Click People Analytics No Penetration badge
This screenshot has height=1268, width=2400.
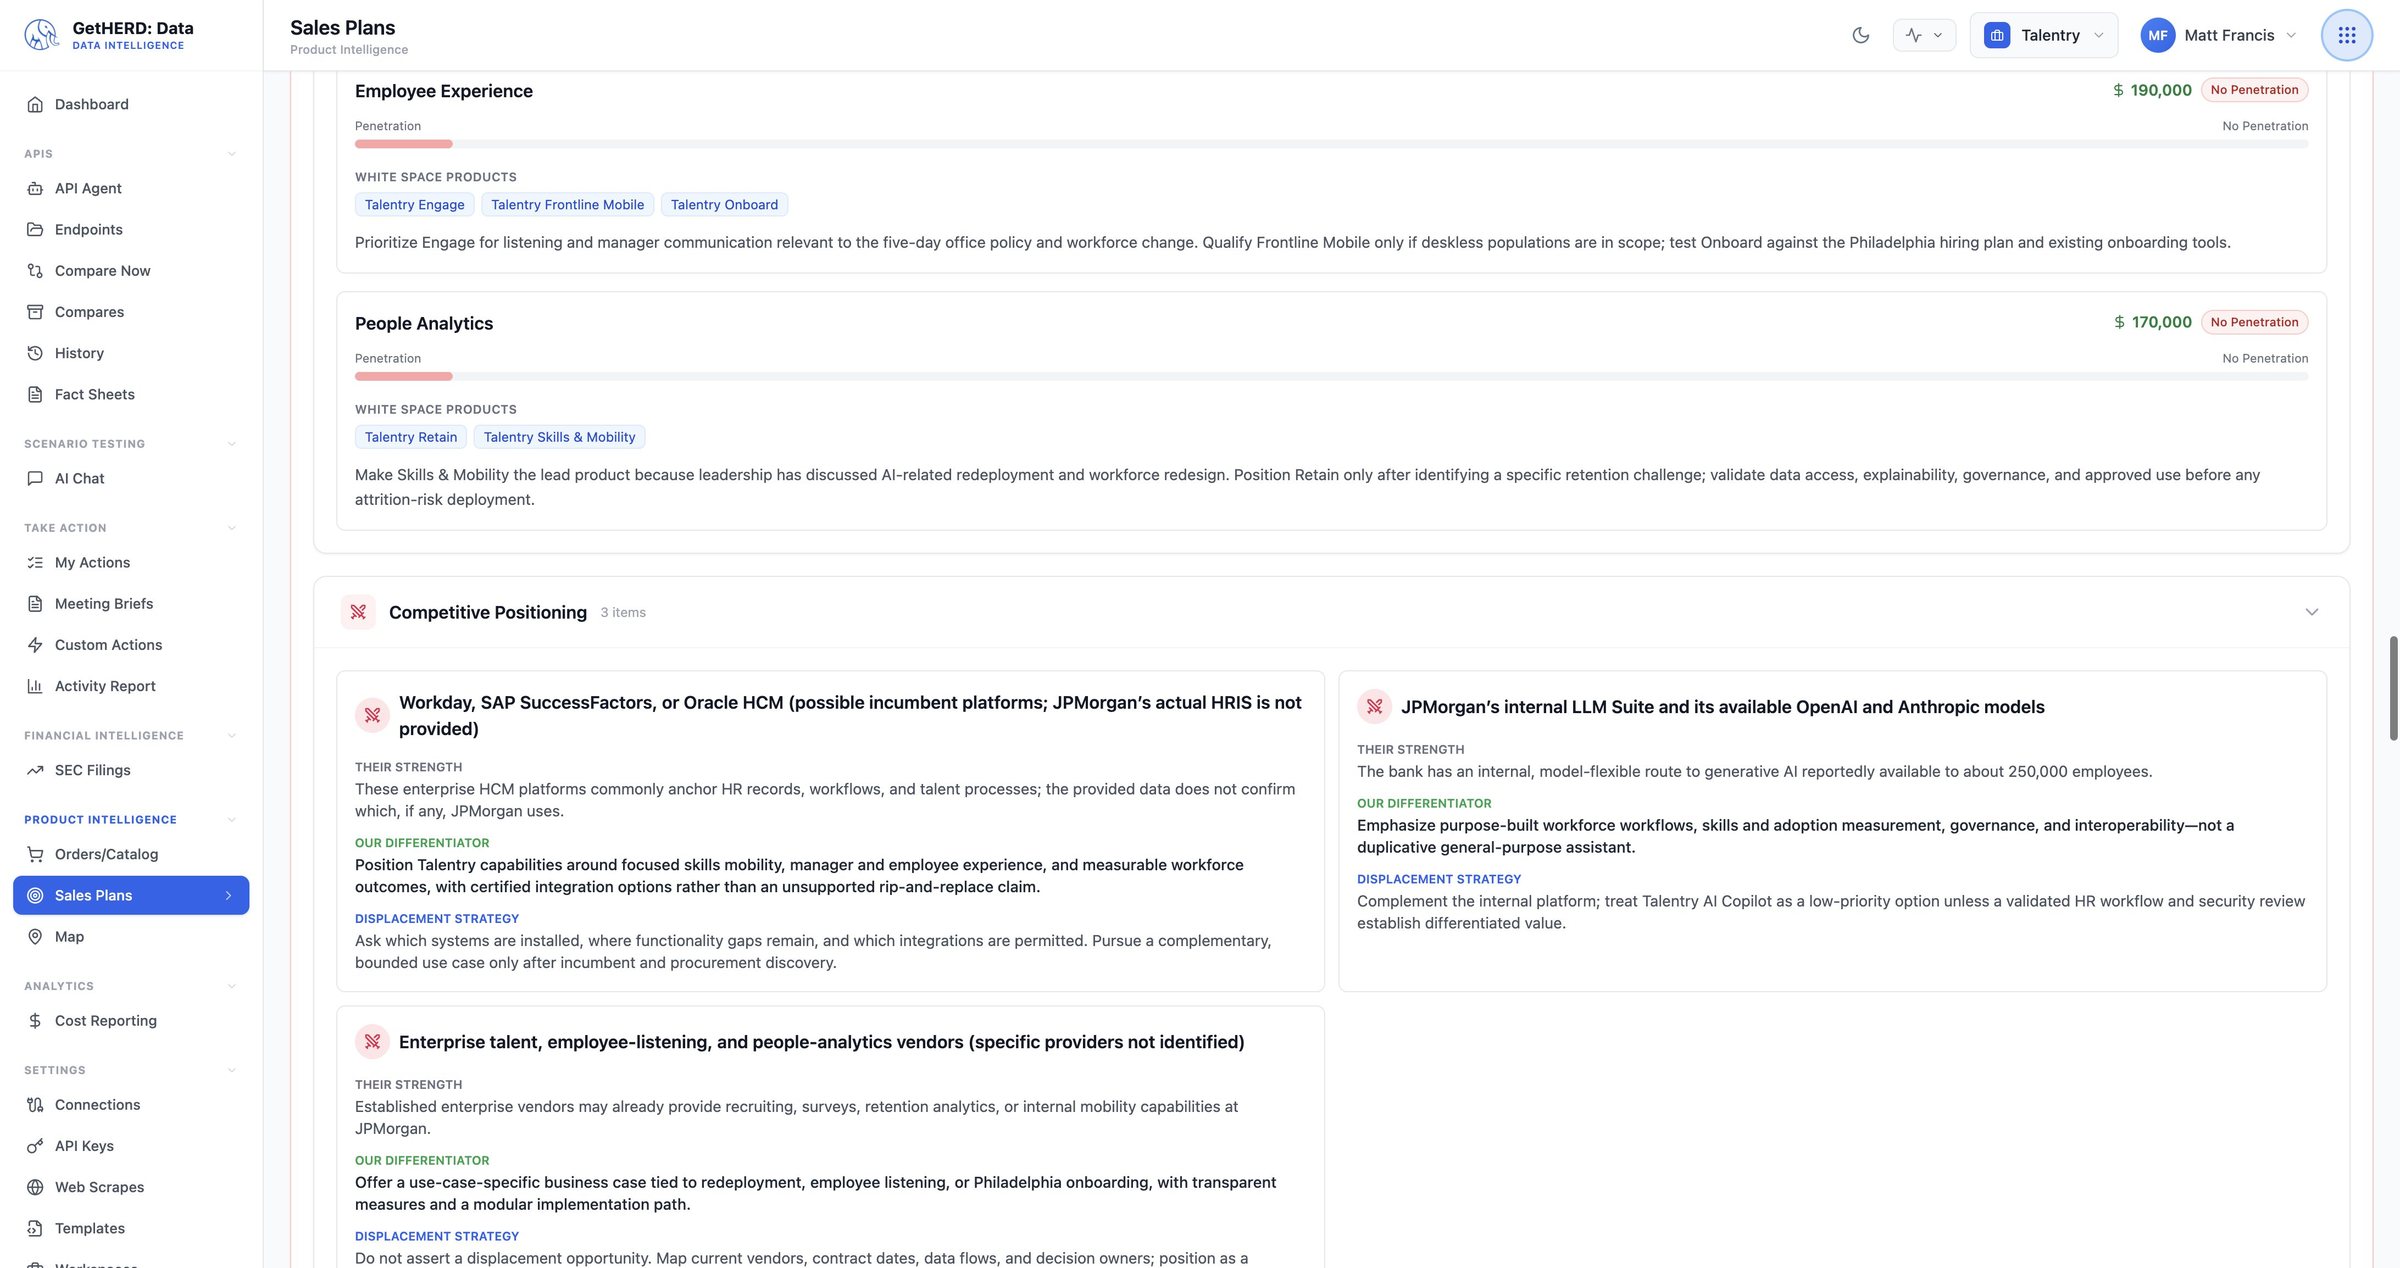(2254, 322)
